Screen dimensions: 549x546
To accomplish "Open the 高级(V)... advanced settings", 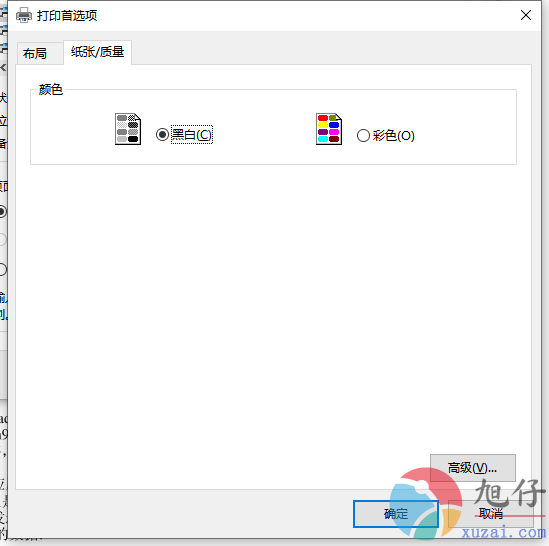I will [x=473, y=468].
